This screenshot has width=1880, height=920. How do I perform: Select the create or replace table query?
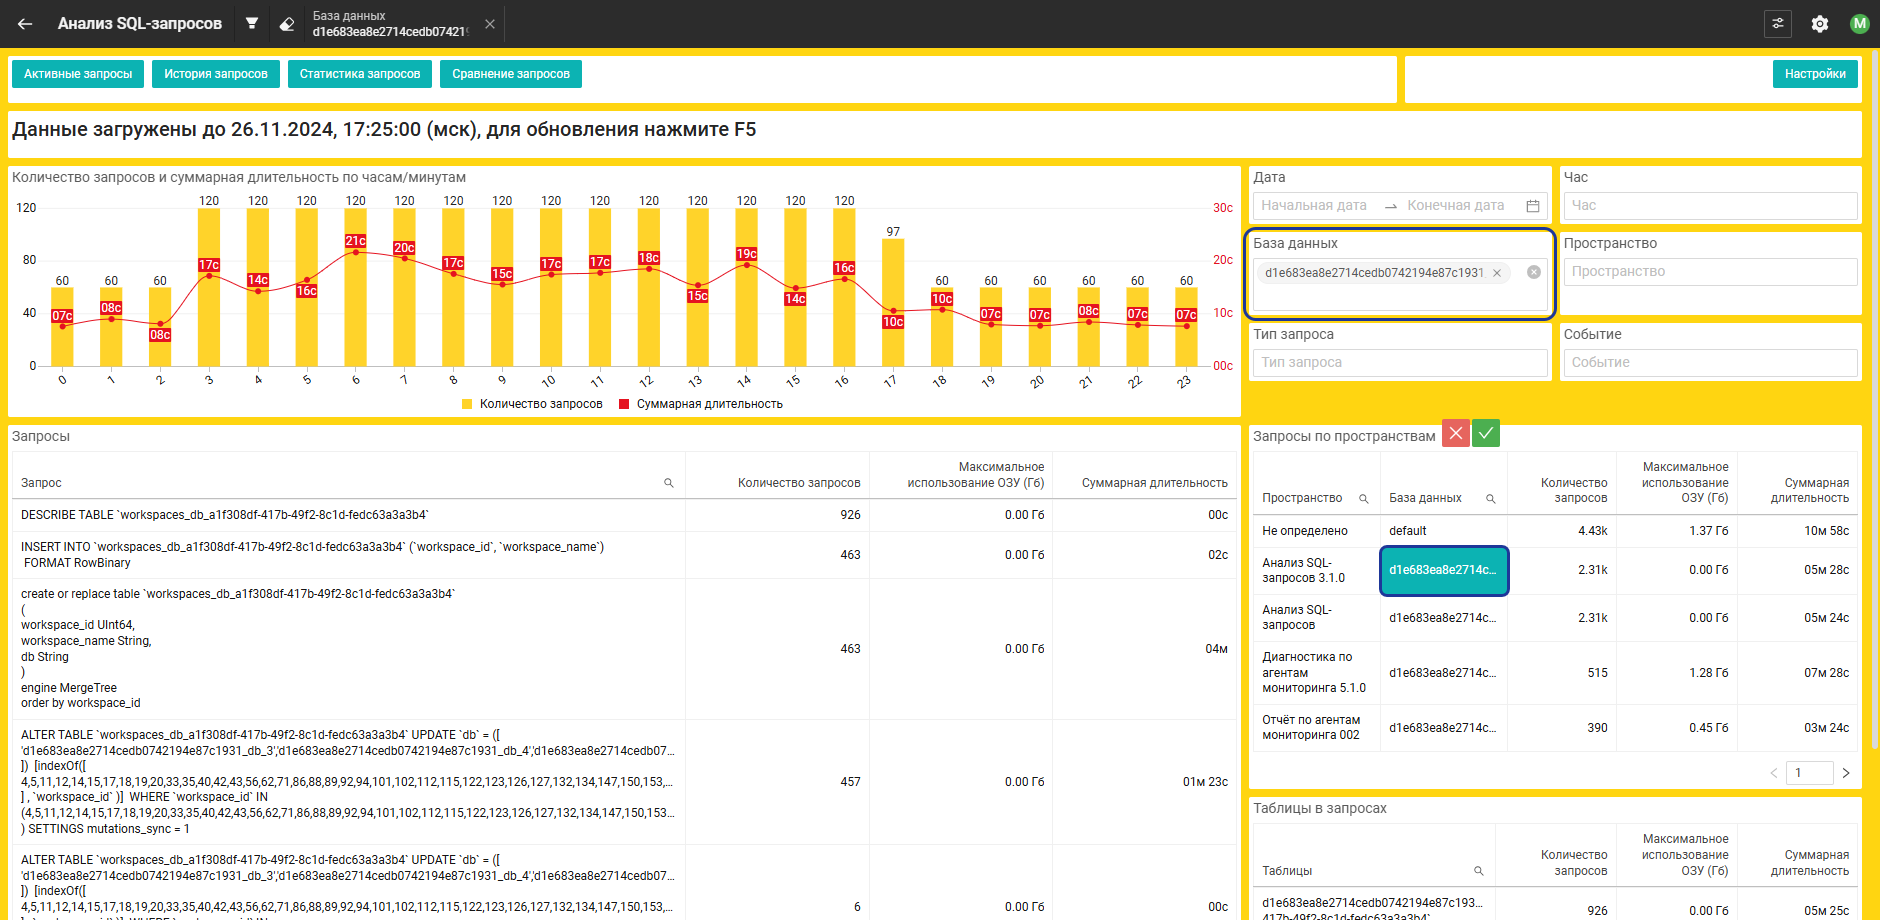pyautogui.click(x=624, y=649)
